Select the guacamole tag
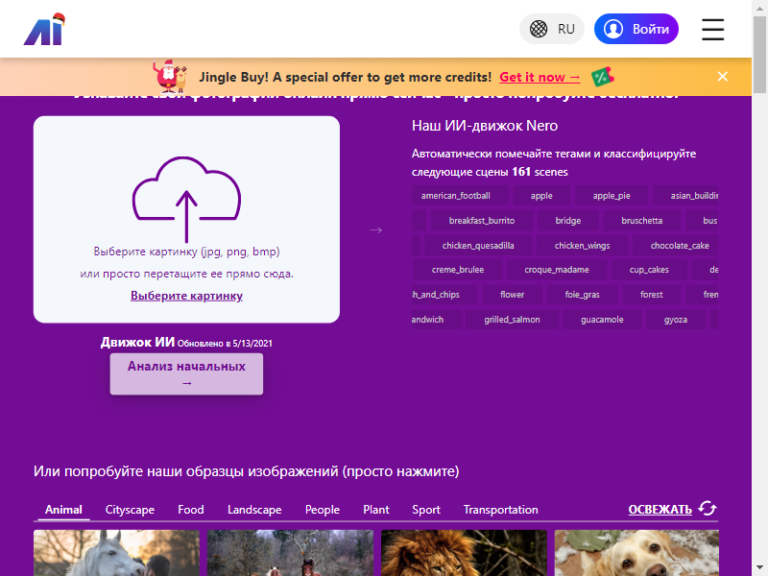The width and height of the screenshot is (768, 576). 602,319
